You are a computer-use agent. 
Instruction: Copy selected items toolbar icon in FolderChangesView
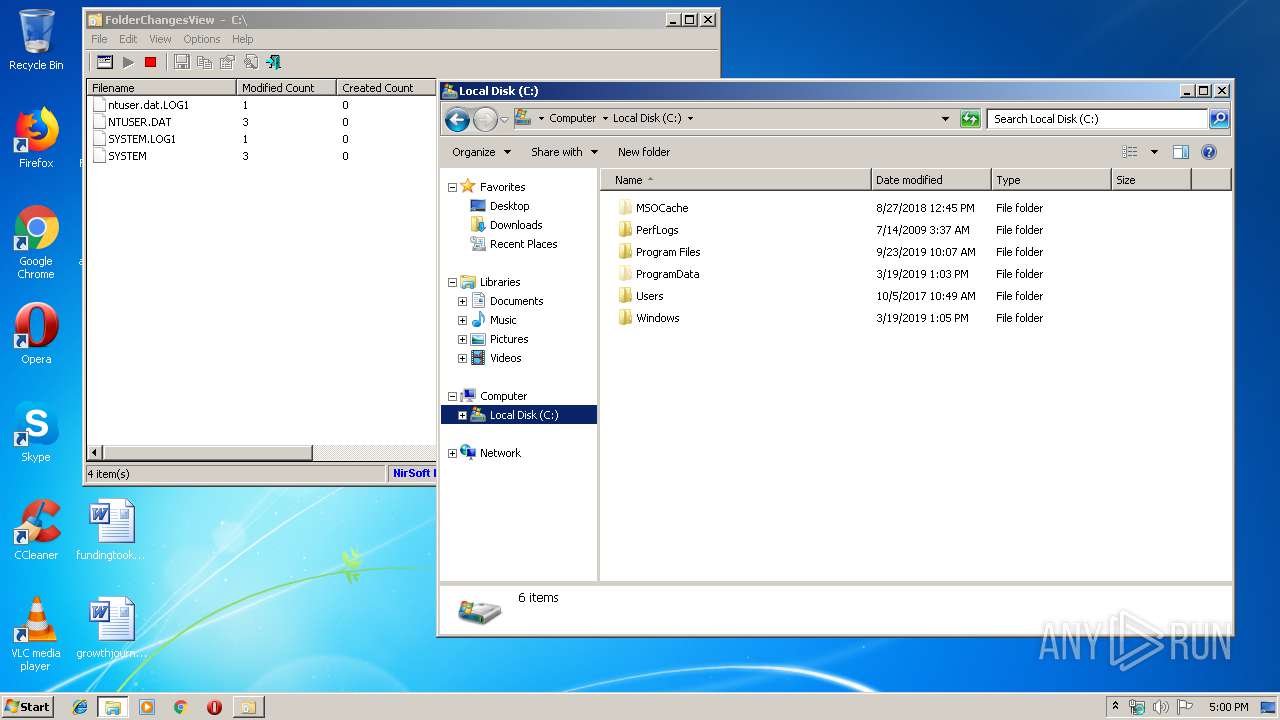coord(204,62)
